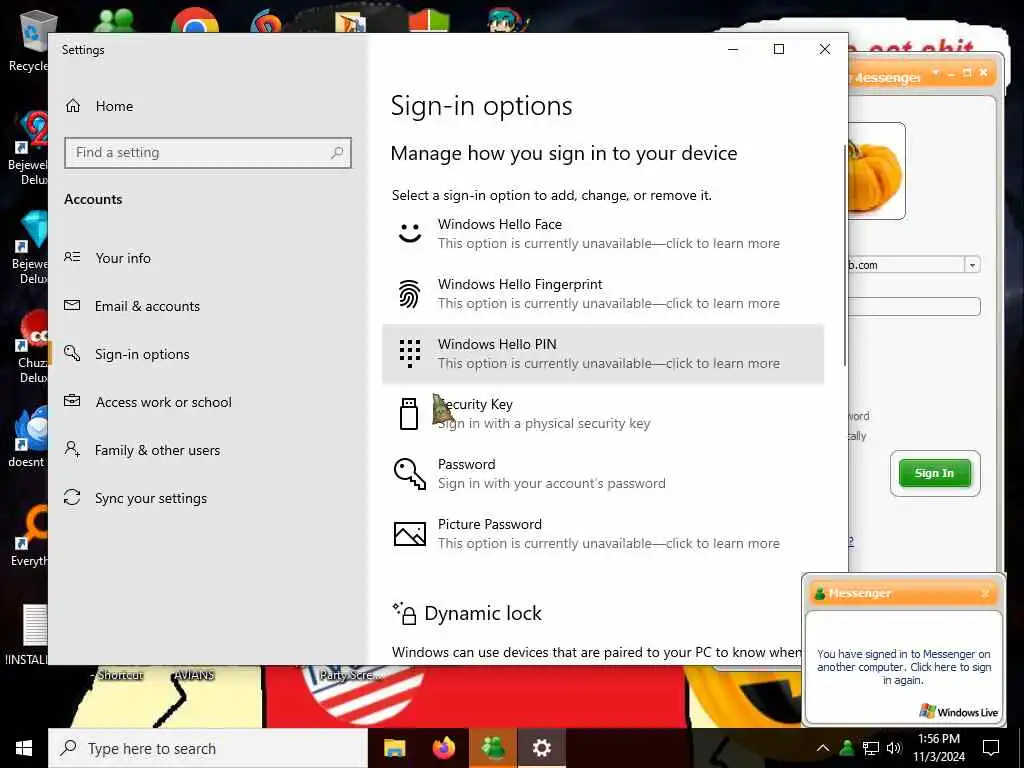Click the Windows Hello Face smiley icon
This screenshot has height=768, width=1024.
tap(410, 233)
